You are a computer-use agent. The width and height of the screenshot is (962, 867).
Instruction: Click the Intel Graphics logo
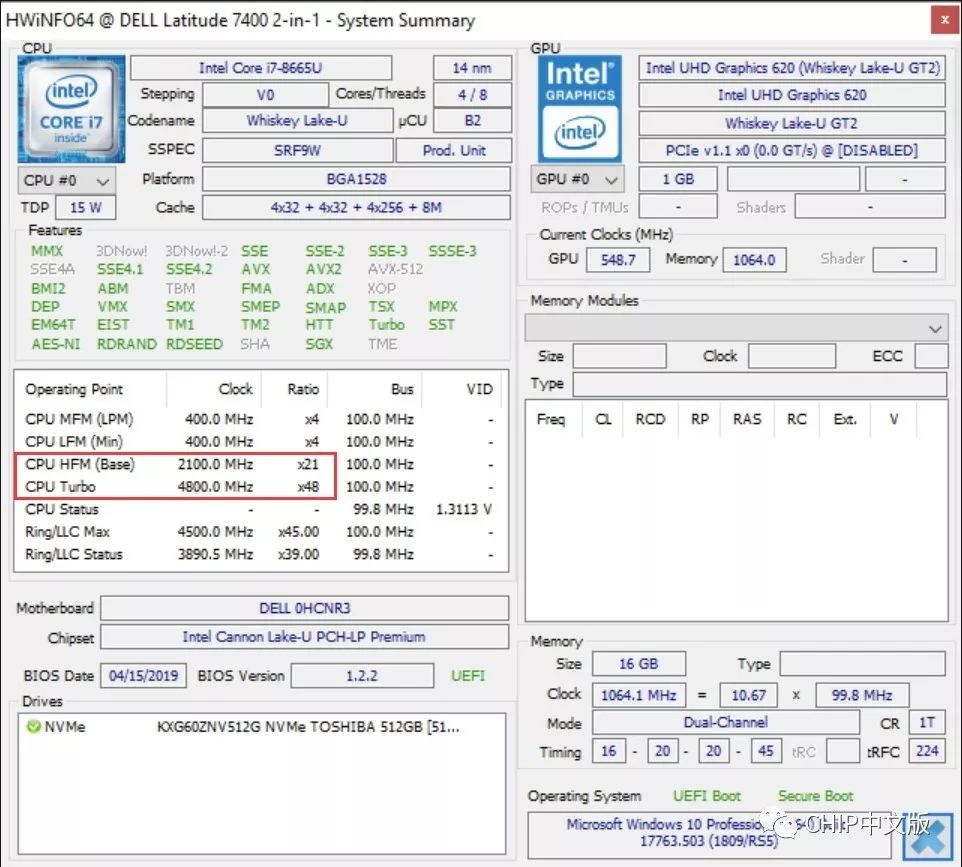coord(580,109)
